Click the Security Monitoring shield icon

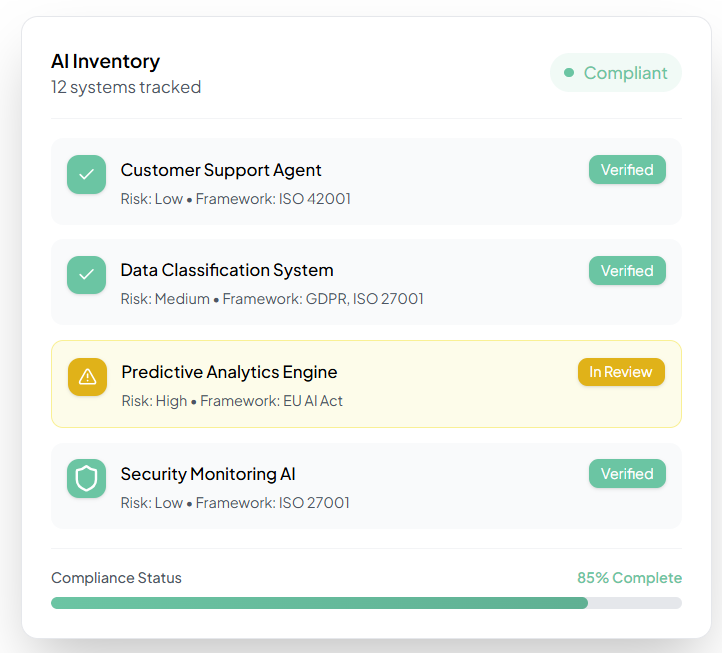(87, 478)
